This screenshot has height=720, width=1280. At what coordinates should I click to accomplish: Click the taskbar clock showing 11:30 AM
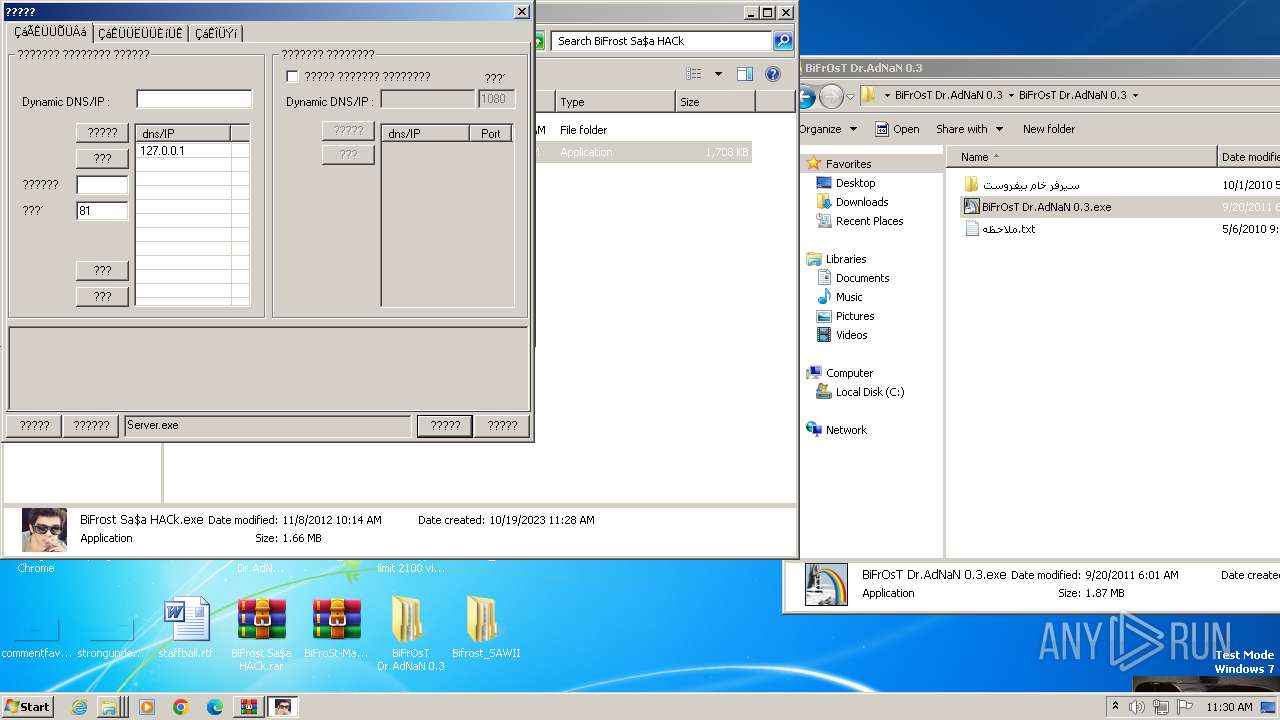point(1229,707)
